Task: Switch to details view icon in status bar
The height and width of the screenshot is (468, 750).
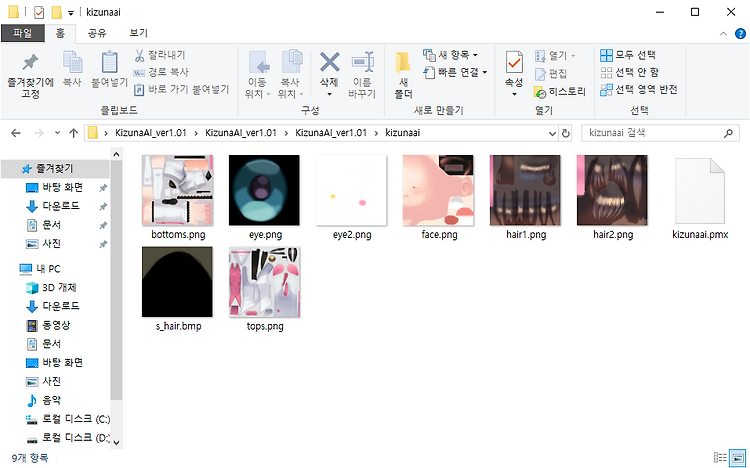Action: [x=720, y=457]
